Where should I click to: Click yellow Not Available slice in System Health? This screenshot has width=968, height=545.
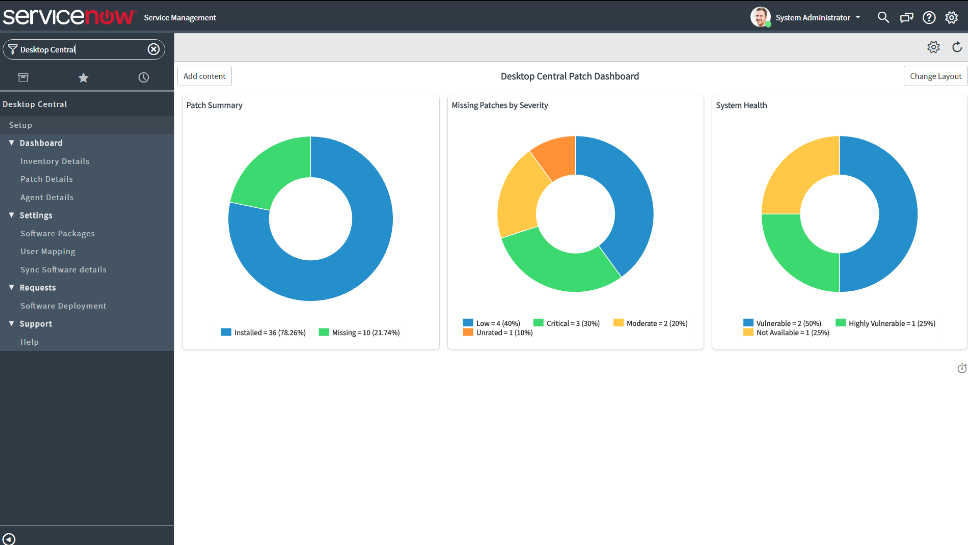(796, 174)
